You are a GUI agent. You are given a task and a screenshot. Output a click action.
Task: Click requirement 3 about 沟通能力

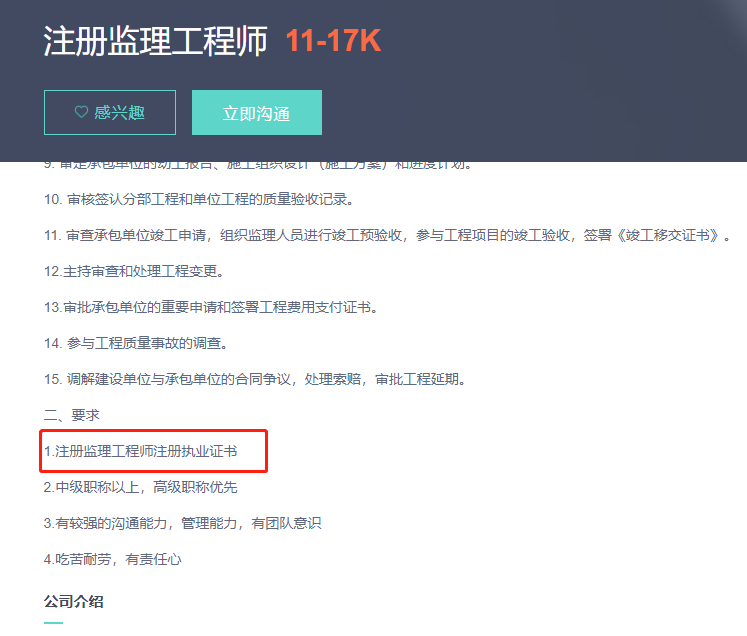coord(182,523)
